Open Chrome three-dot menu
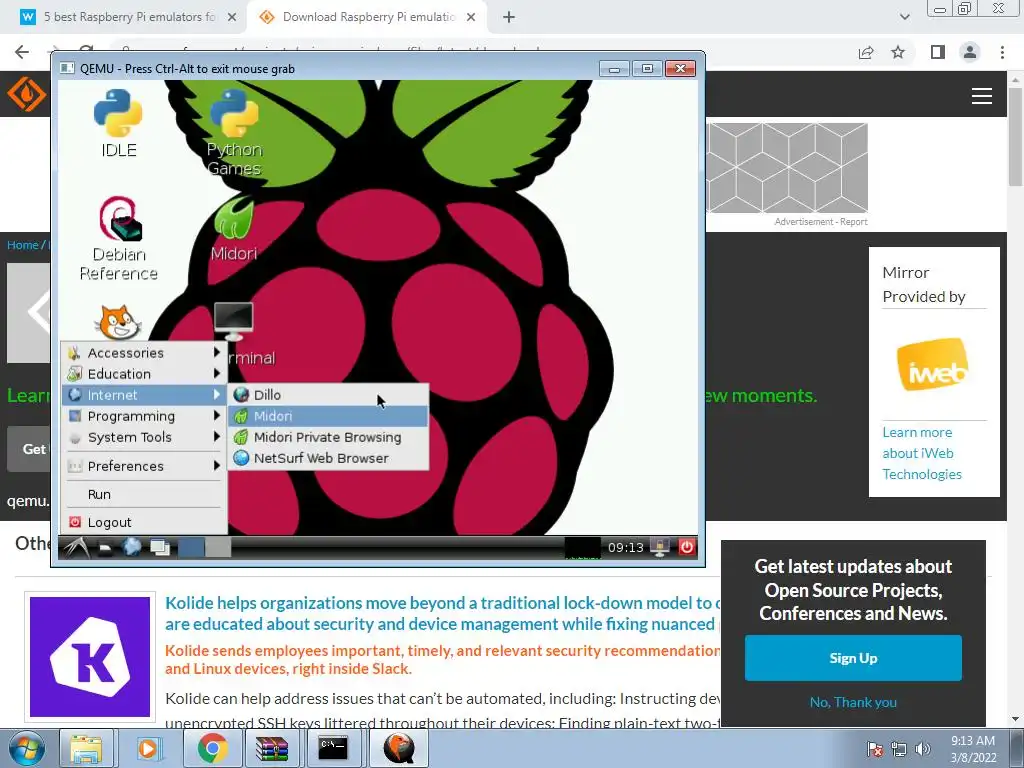Viewport: 1024px width, 768px height. (x=1002, y=52)
